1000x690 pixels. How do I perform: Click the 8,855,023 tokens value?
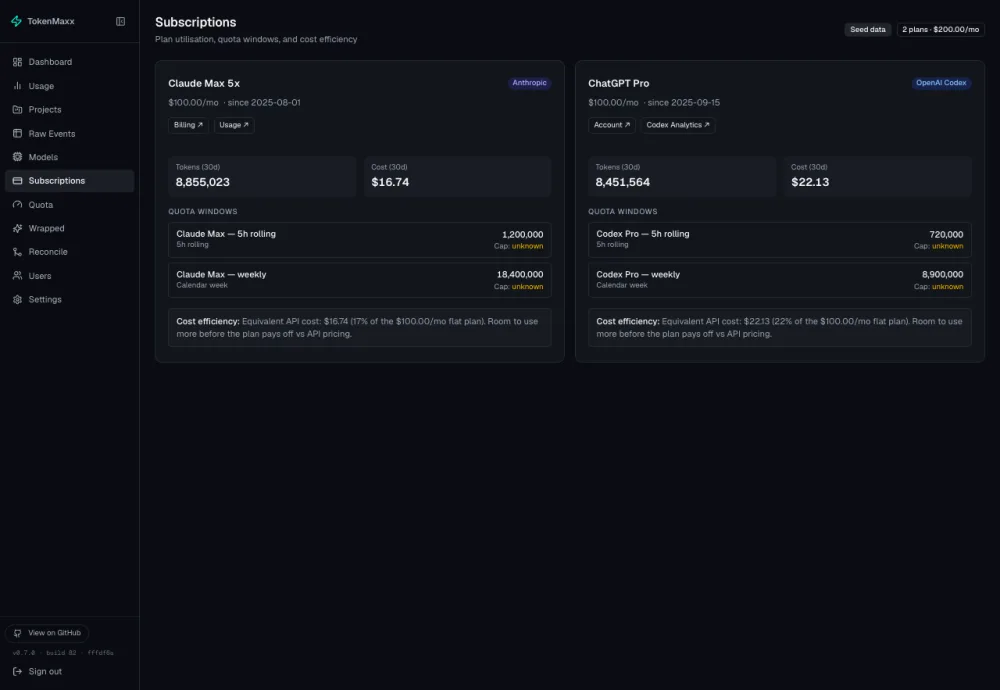tap(203, 182)
